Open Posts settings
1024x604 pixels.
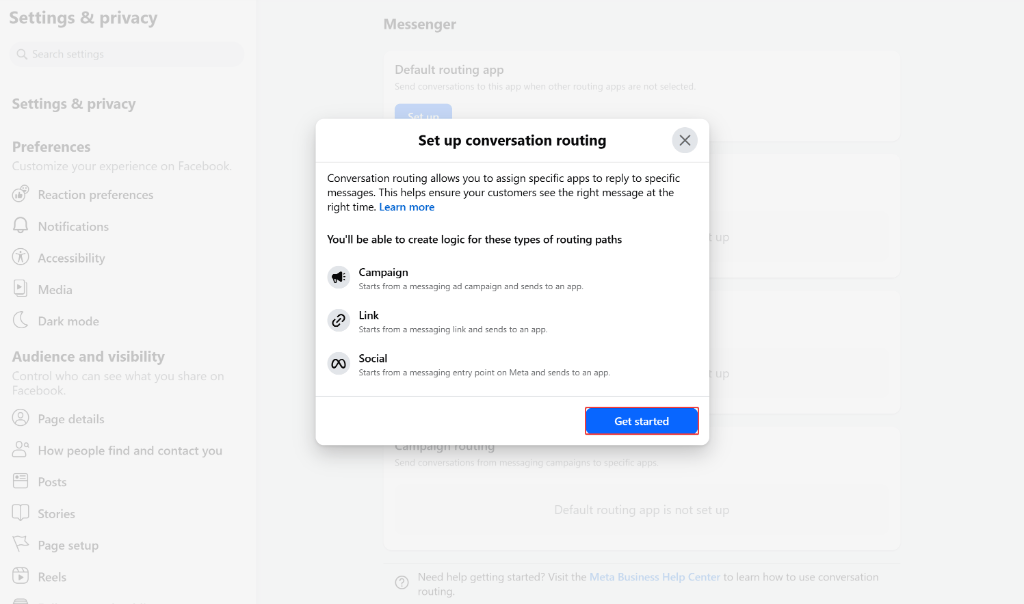pos(52,482)
